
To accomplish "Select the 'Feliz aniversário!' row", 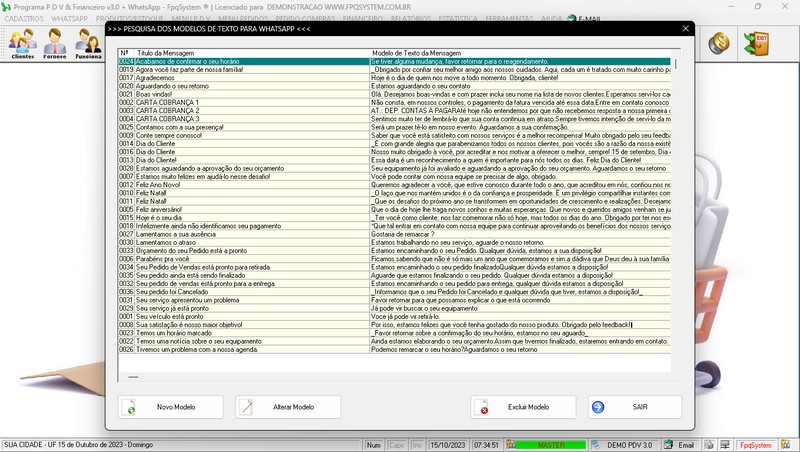I will (394, 209).
